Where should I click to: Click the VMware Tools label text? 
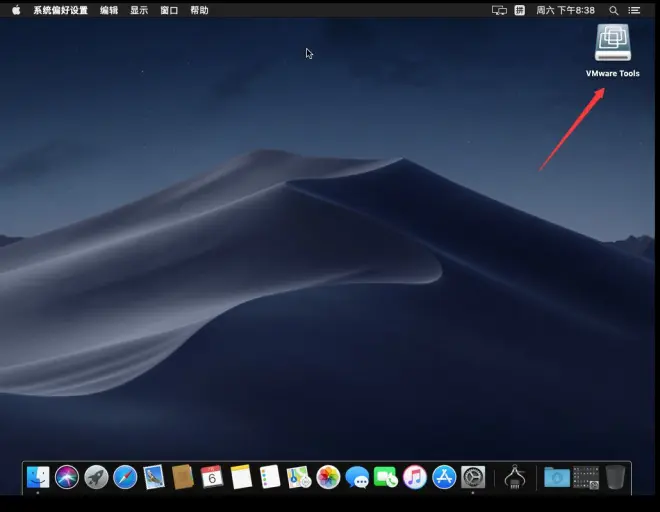tap(613, 73)
